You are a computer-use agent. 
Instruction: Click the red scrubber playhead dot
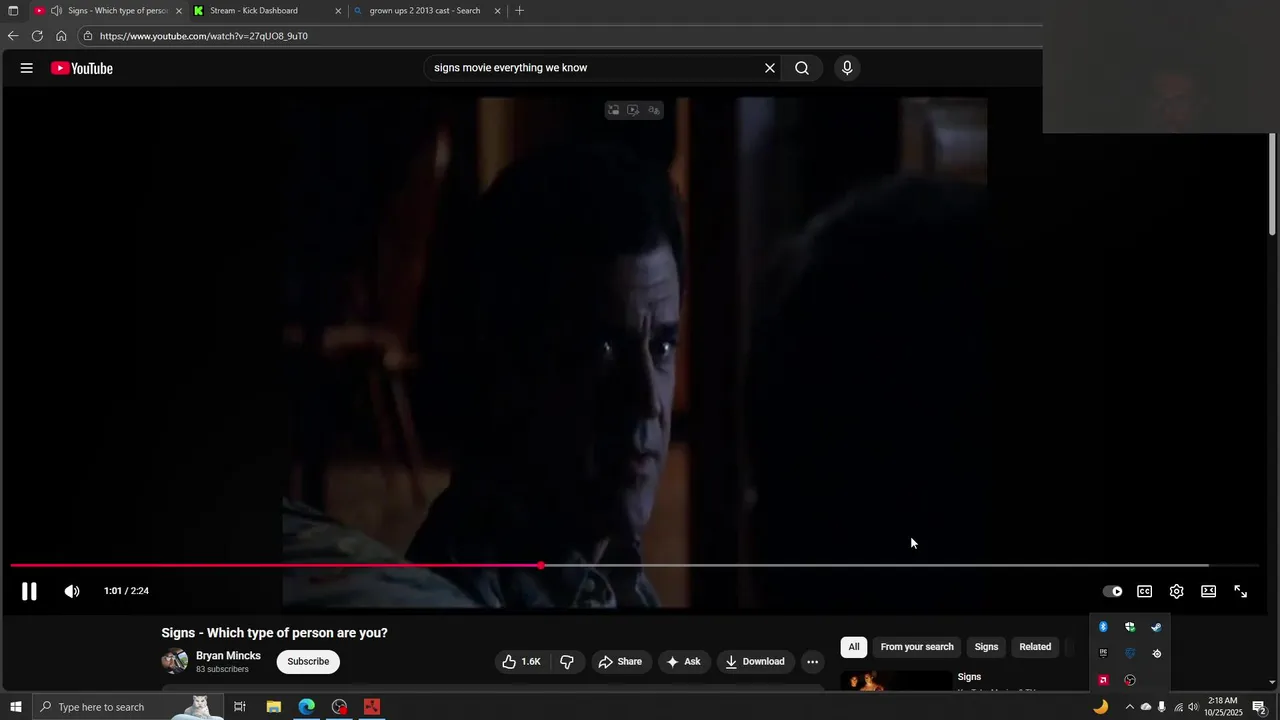click(541, 566)
